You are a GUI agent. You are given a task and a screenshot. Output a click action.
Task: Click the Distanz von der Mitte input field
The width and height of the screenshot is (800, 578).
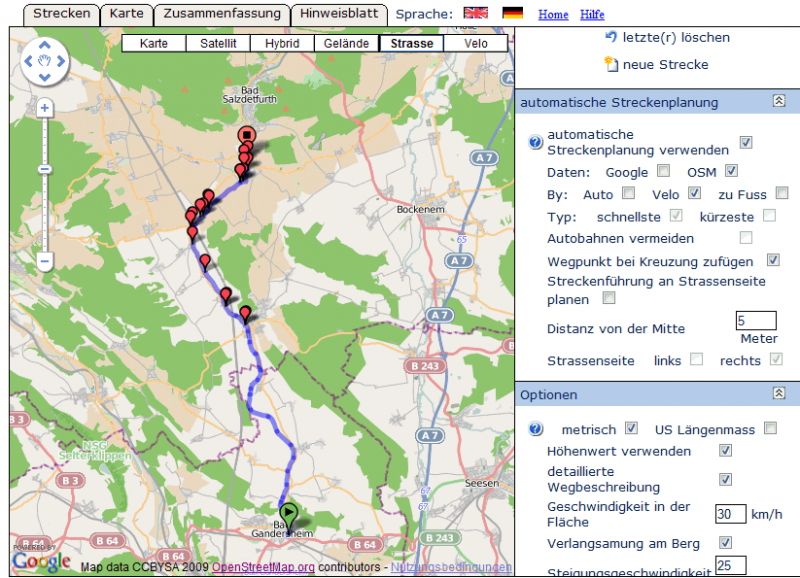756,321
